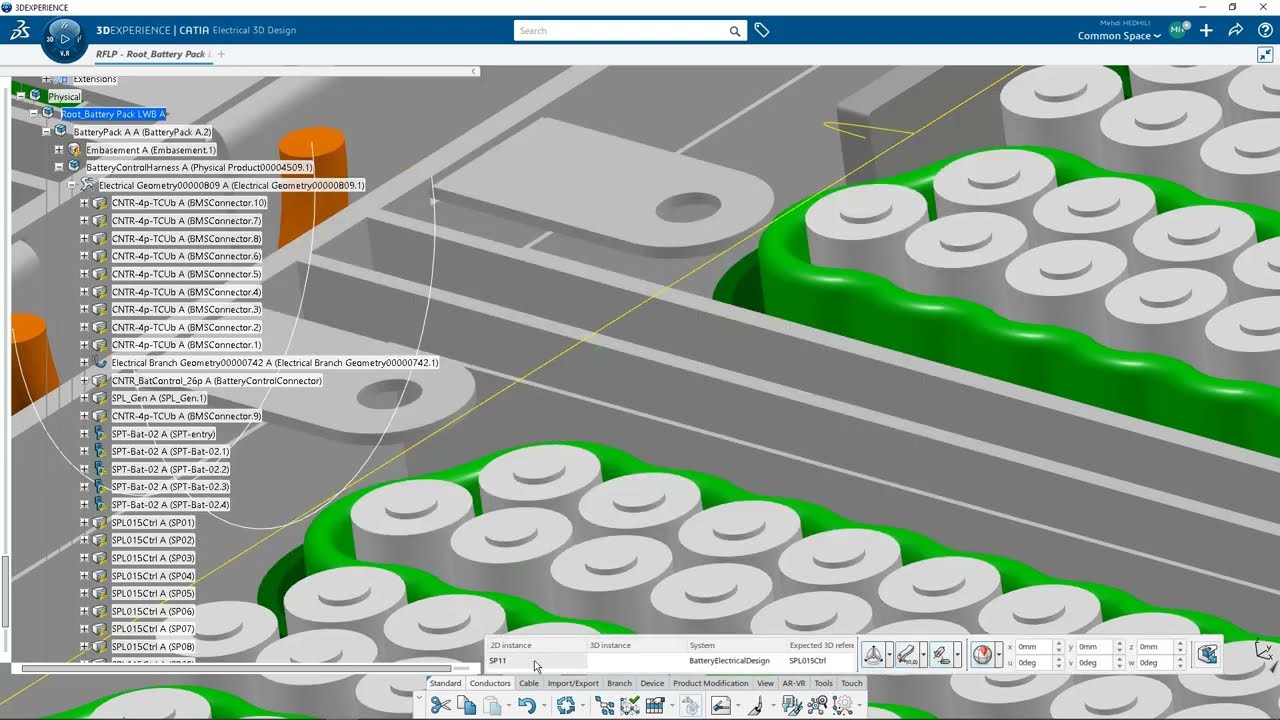This screenshot has height=720, width=1280.
Task: Click the tag icon beside search bar
Action: point(762,31)
